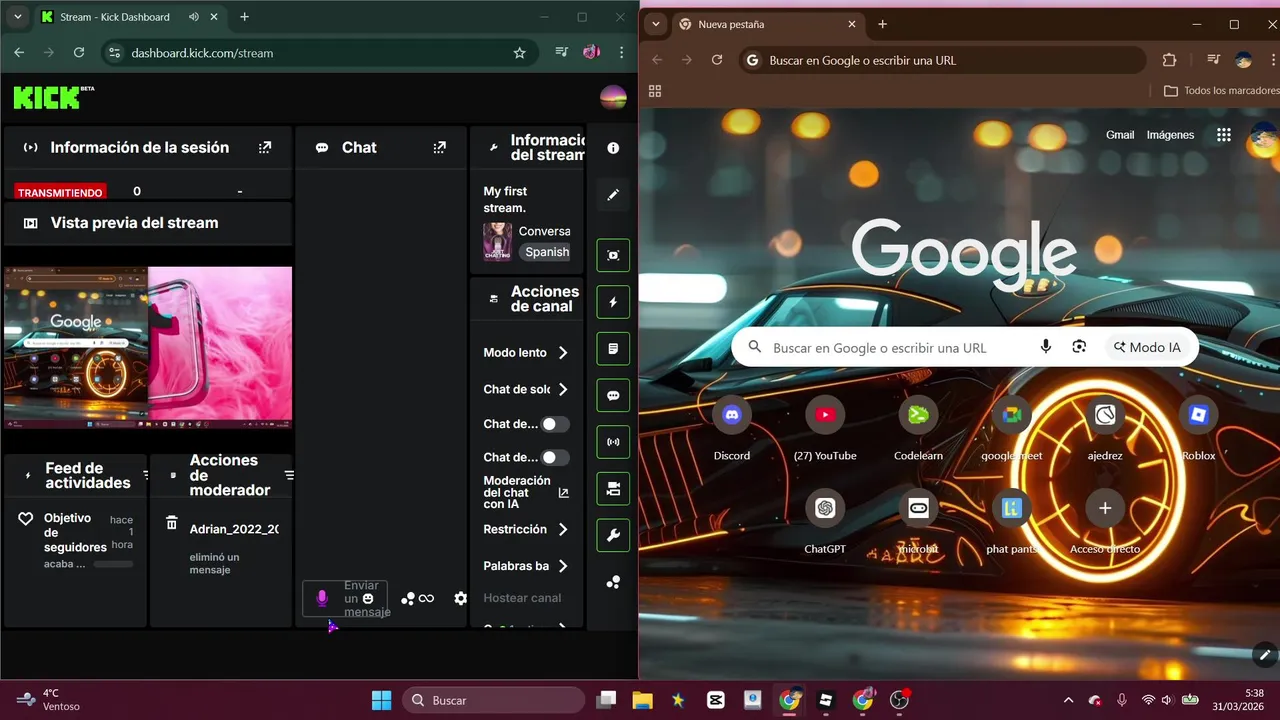Open Roblox shortcut
This screenshot has height=720, width=1280.
1198,429
